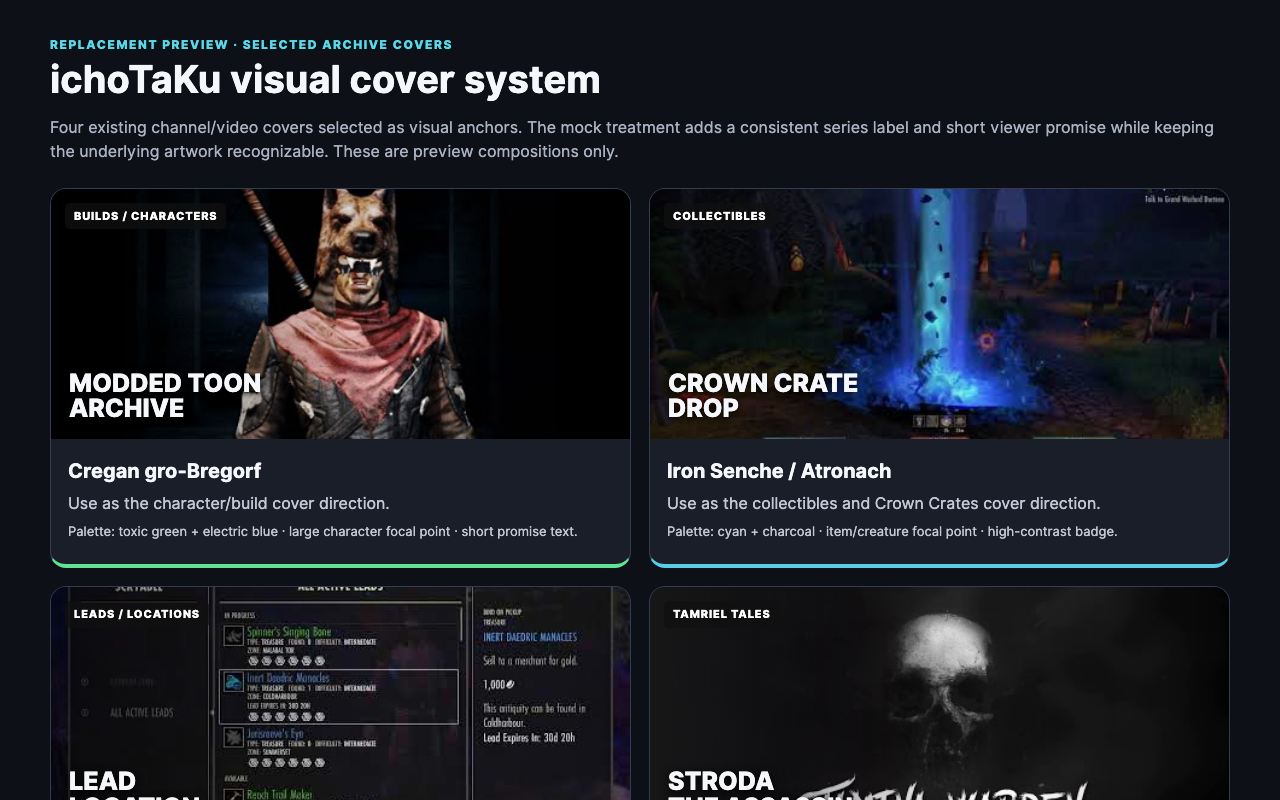Click the CROWN CRATE DROP overlay title
The image size is (1280, 800).
(763, 395)
